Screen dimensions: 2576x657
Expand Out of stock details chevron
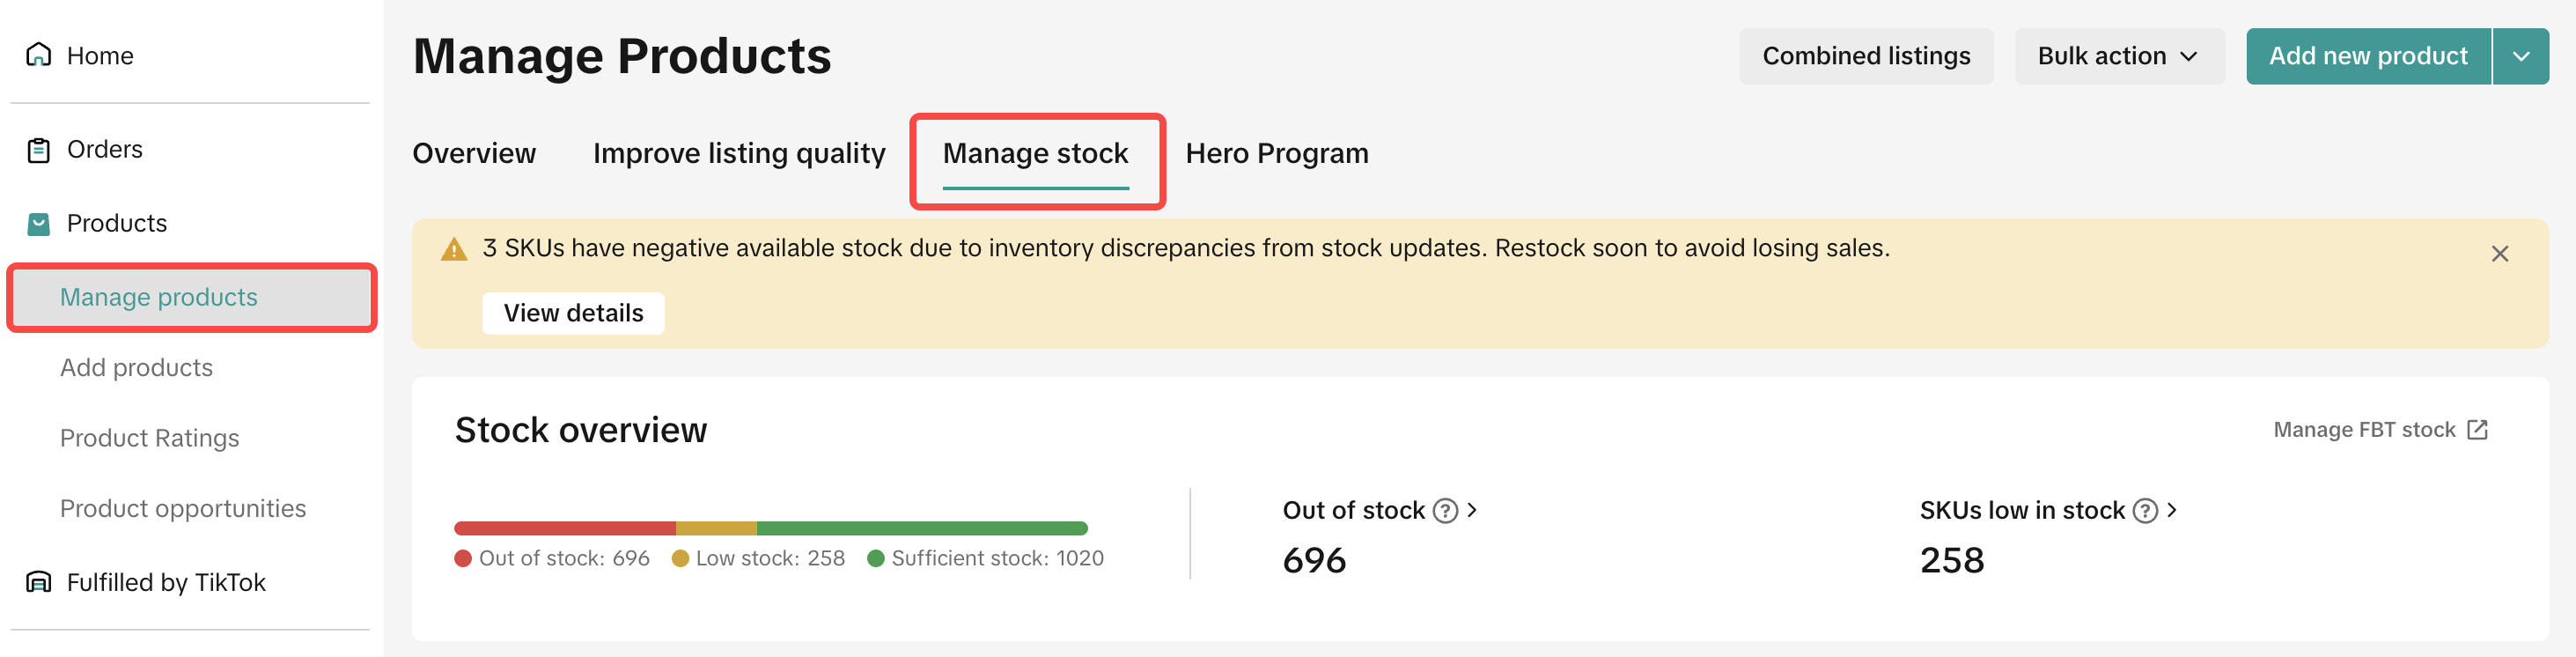[x=1472, y=510]
